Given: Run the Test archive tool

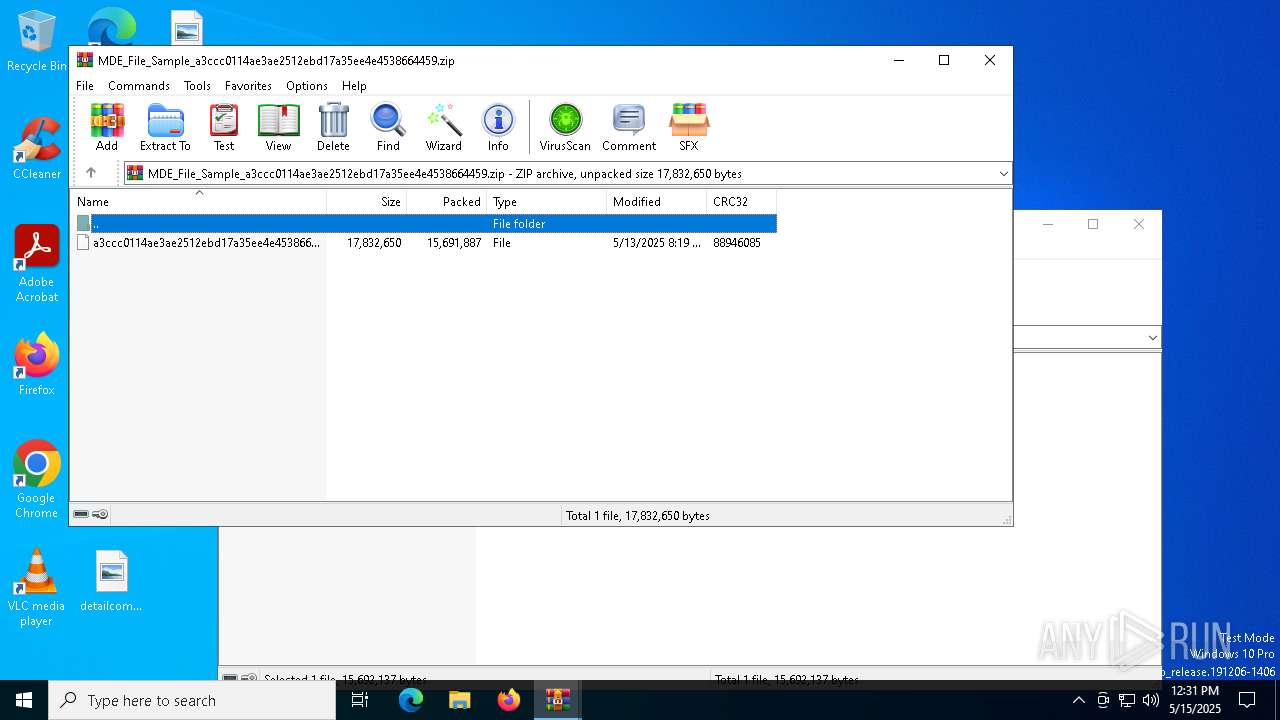Looking at the screenshot, I should pos(224,127).
